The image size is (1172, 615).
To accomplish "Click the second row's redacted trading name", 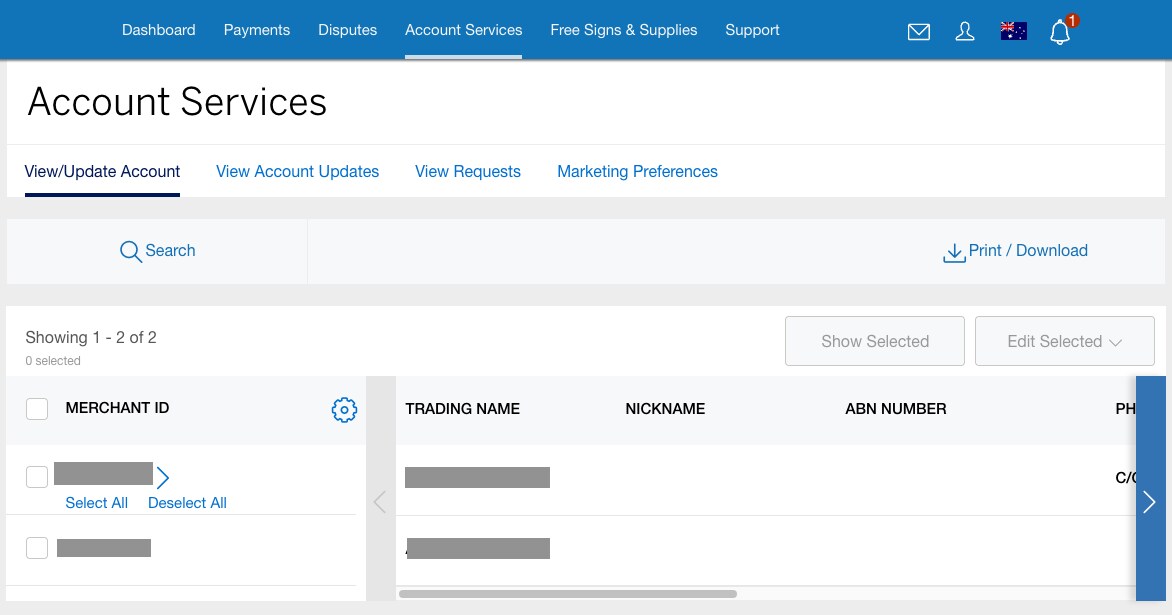I will point(478,548).
